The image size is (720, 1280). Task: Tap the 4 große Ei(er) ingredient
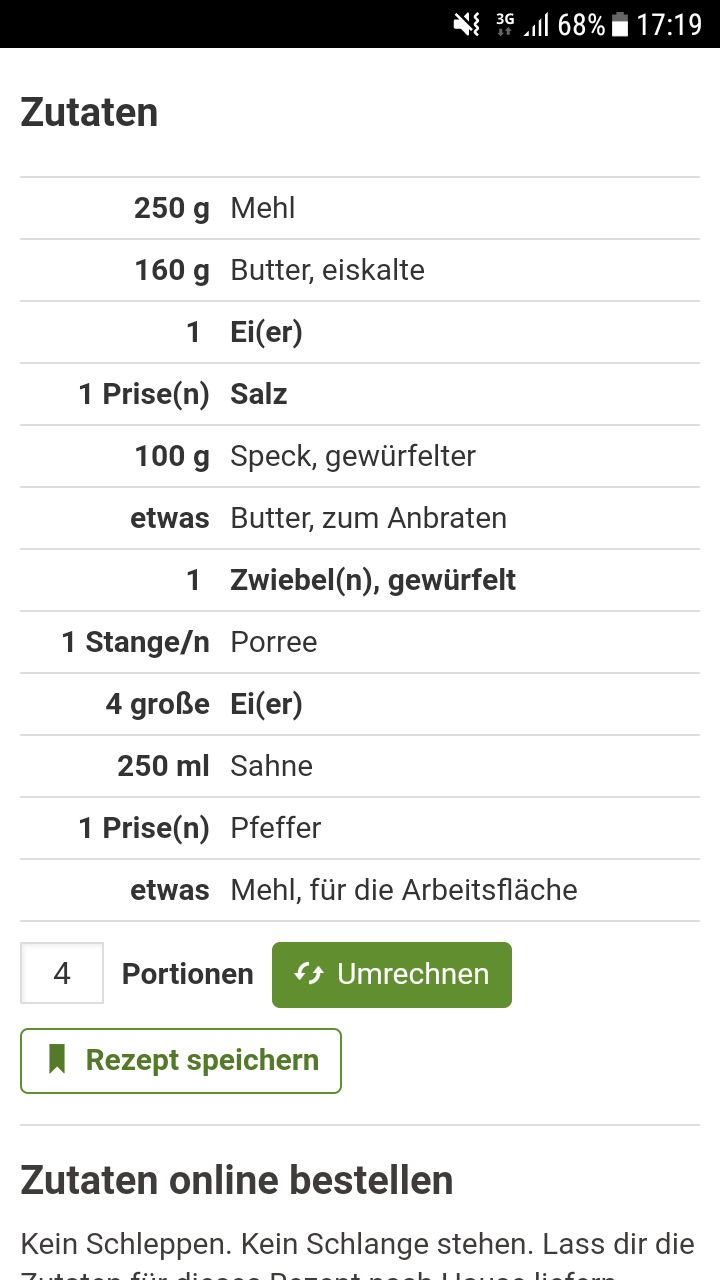pyautogui.click(x=266, y=704)
